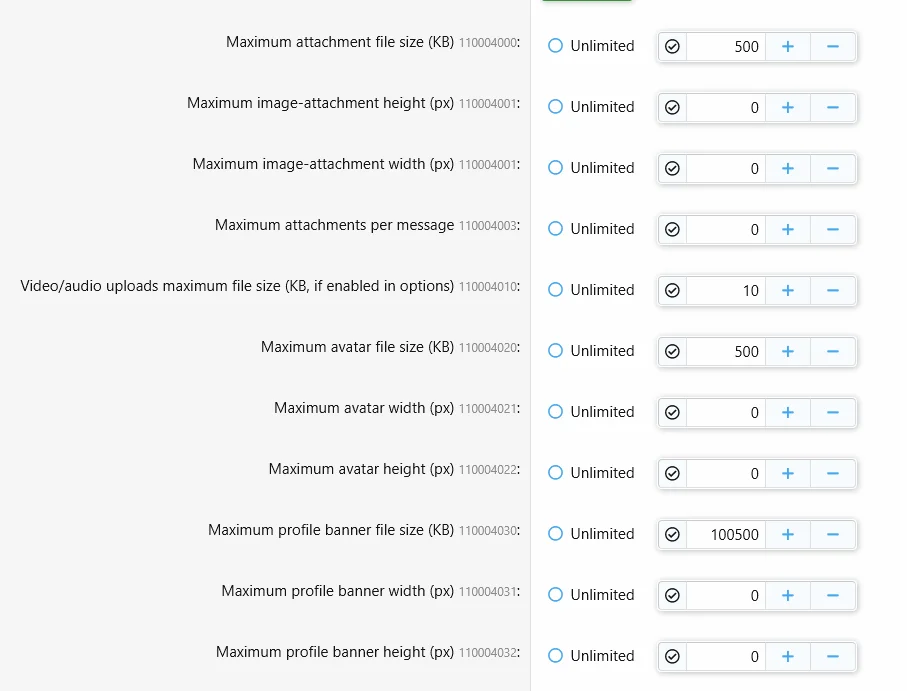This screenshot has height=691, width=907.
Task: Decrease maximum profile banner file size
Action: [x=832, y=534]
